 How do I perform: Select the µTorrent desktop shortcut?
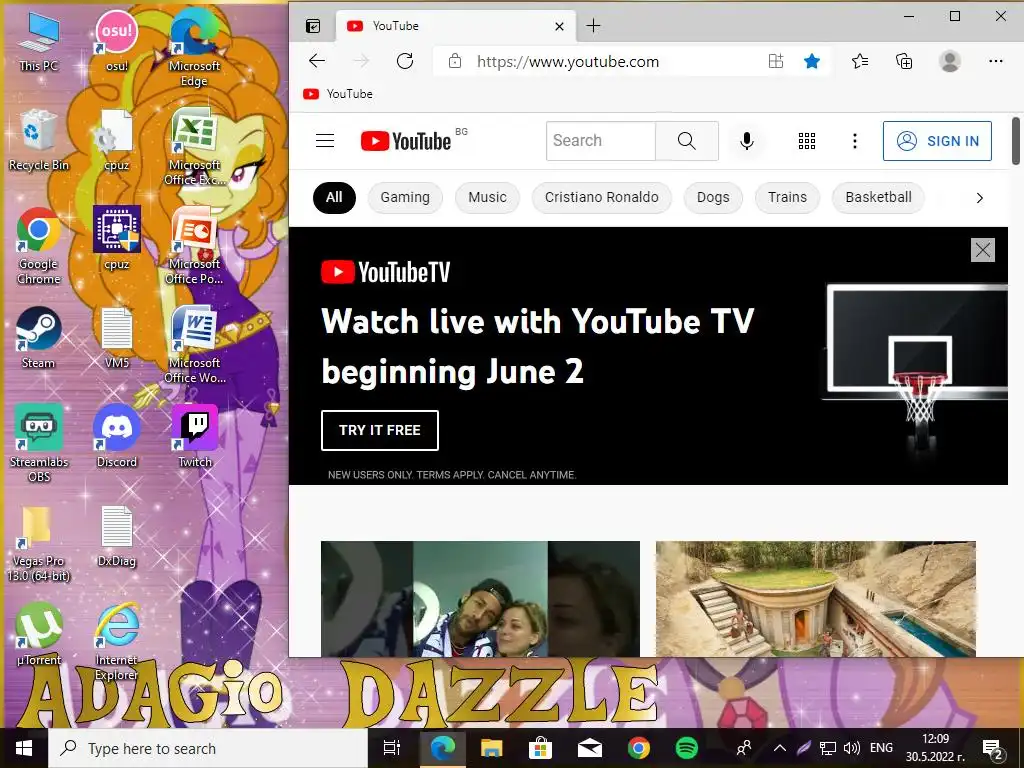(39, 635)
